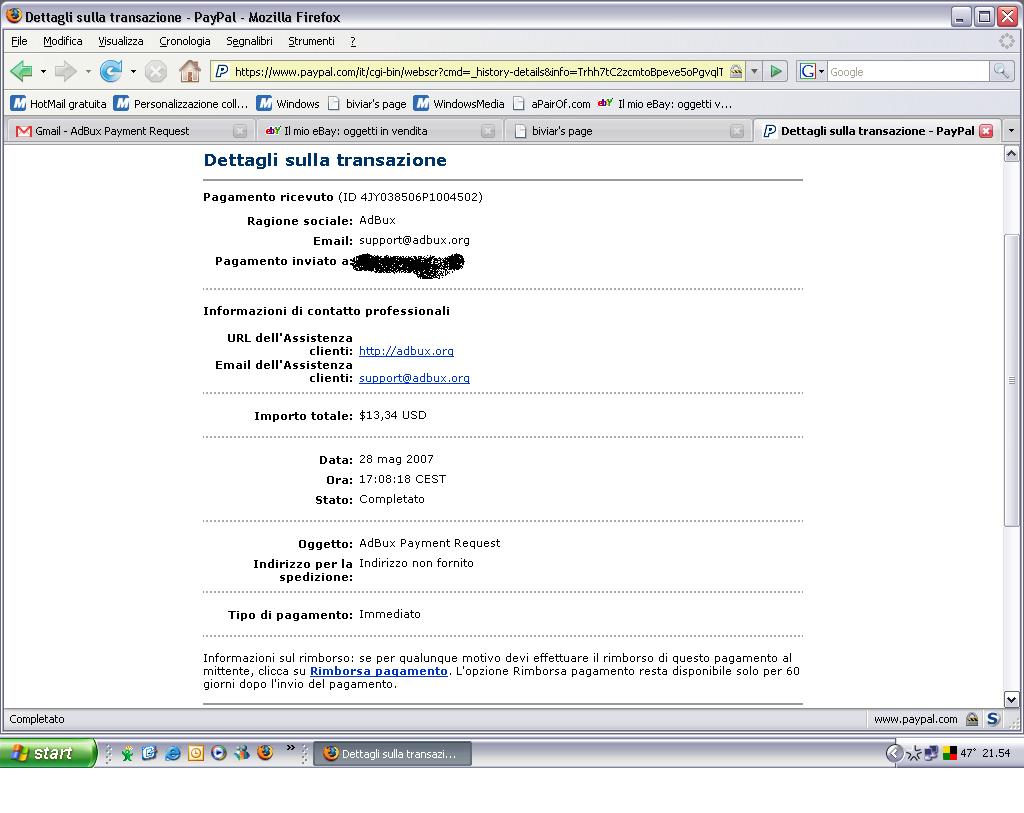Open the Personalizzazione coll... bookmark
Image resolution: width=1024 pixels, height=813 pixels.
point(181,104)
